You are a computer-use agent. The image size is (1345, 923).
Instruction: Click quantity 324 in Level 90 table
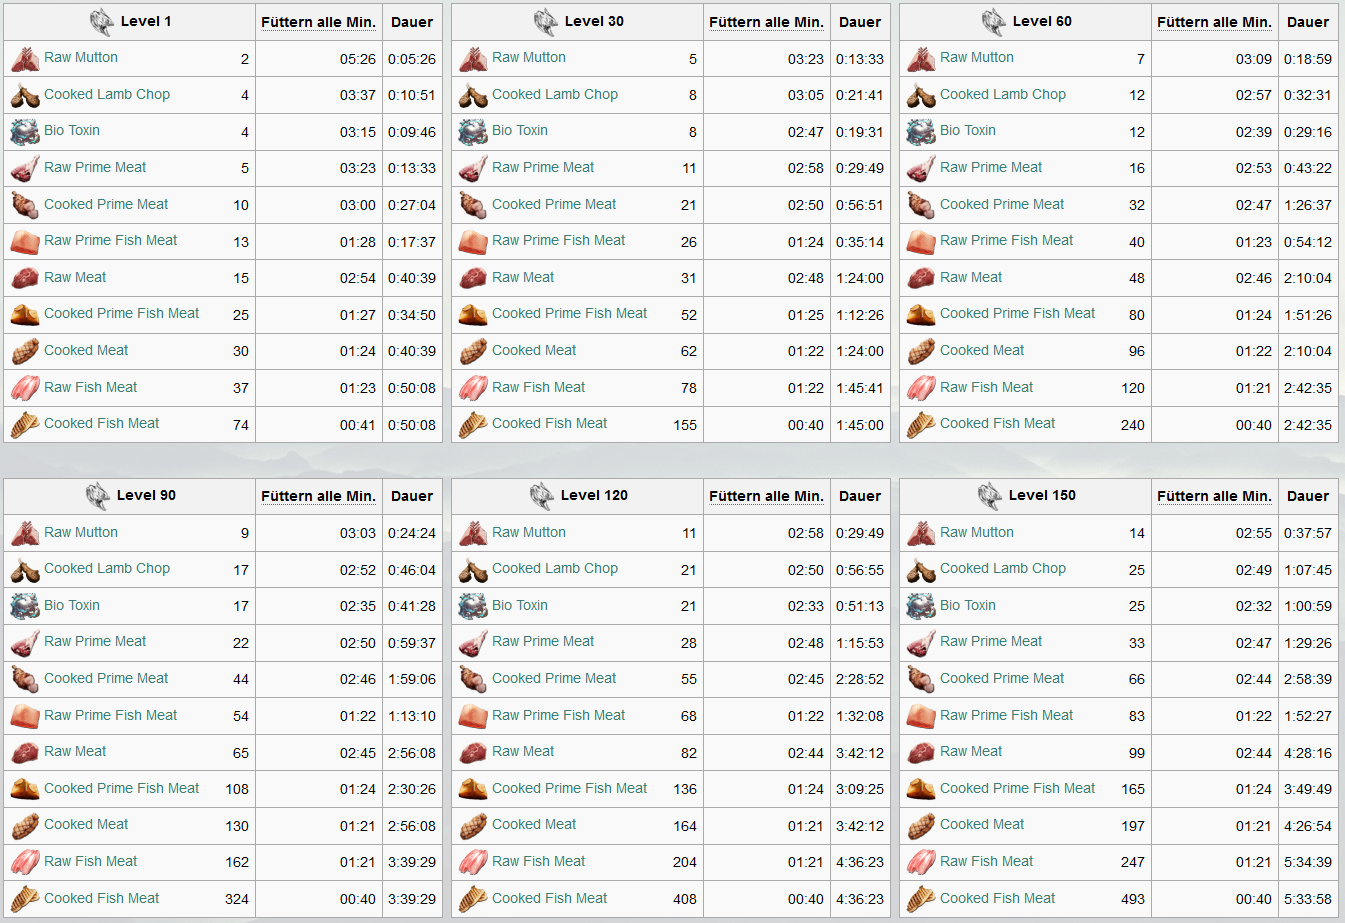[237, 899]
